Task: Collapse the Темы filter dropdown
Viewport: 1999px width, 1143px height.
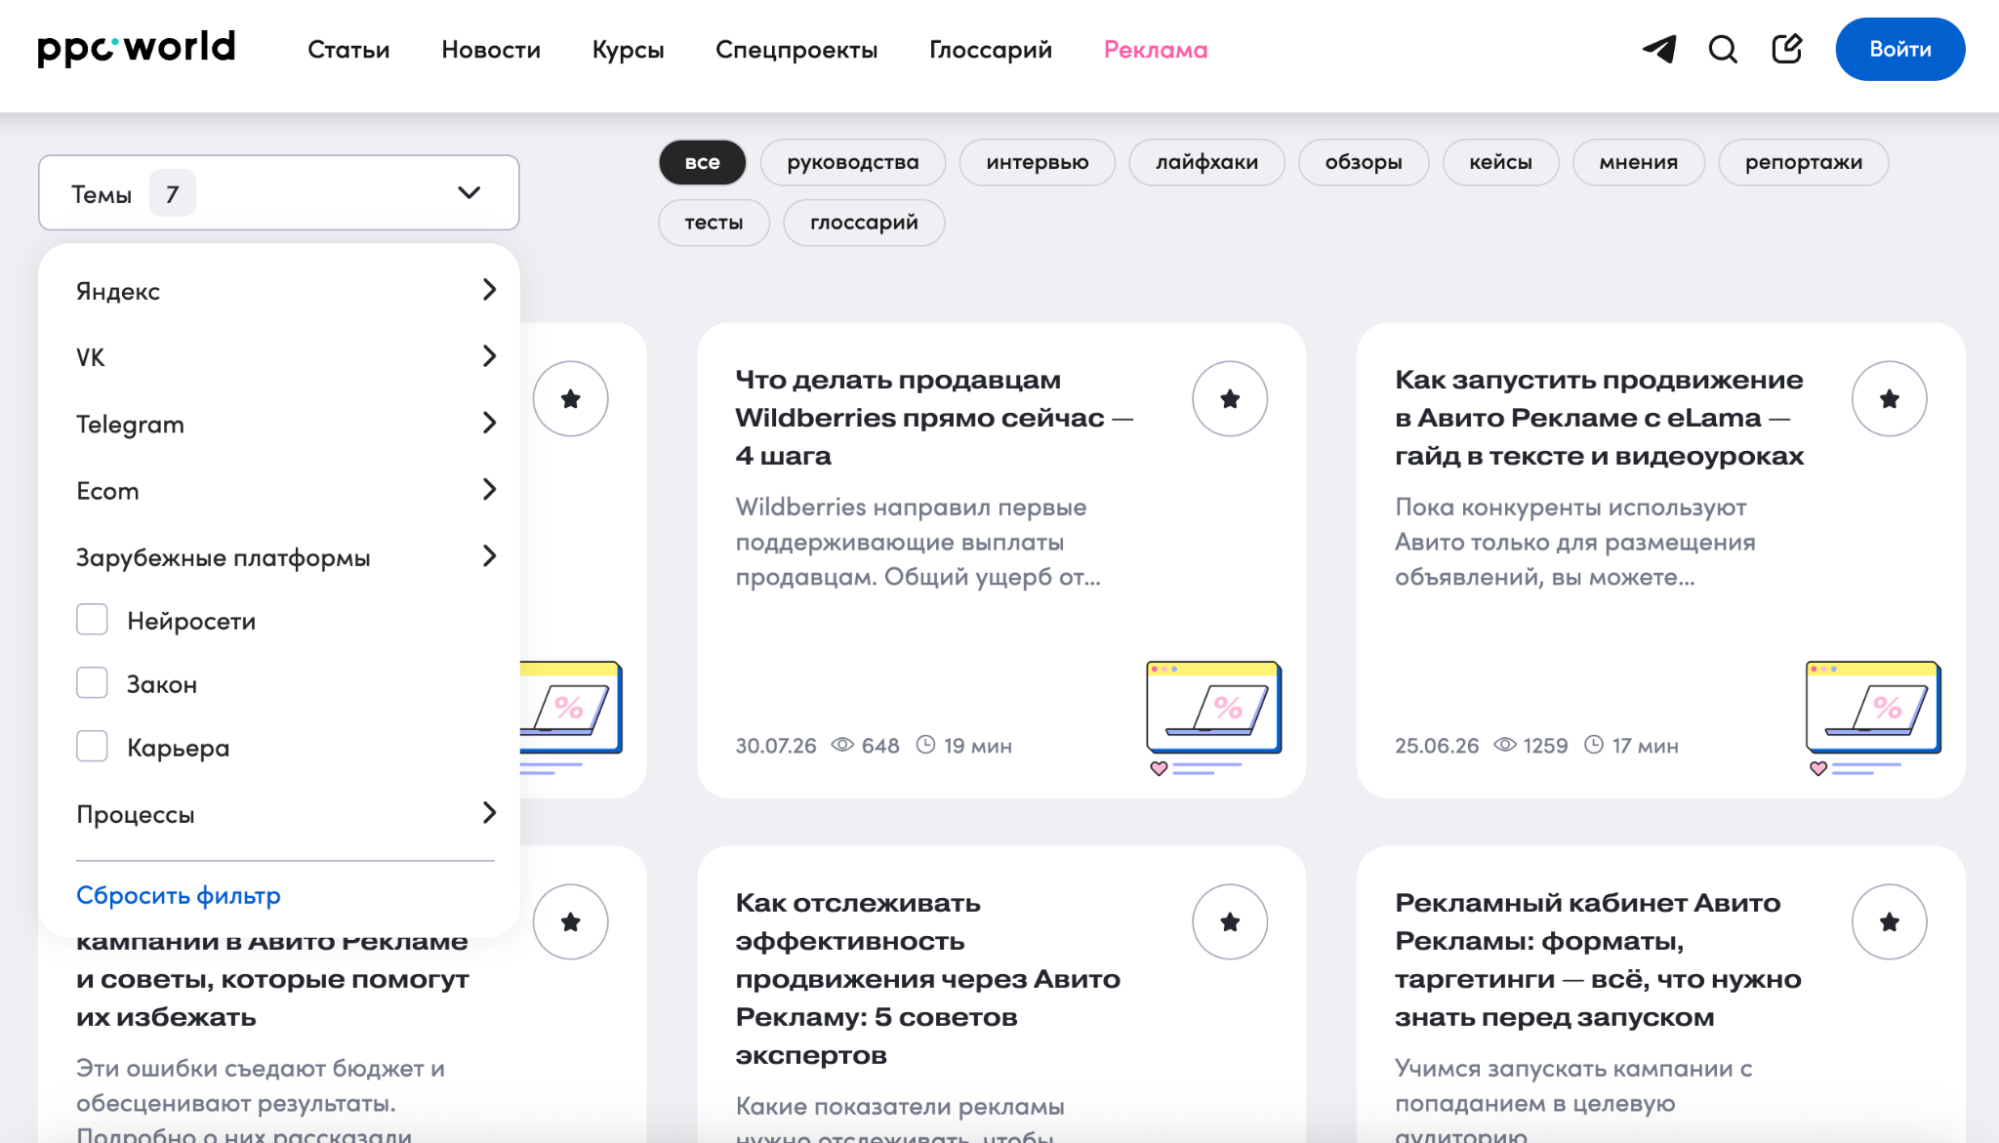Action: (278, 192)
